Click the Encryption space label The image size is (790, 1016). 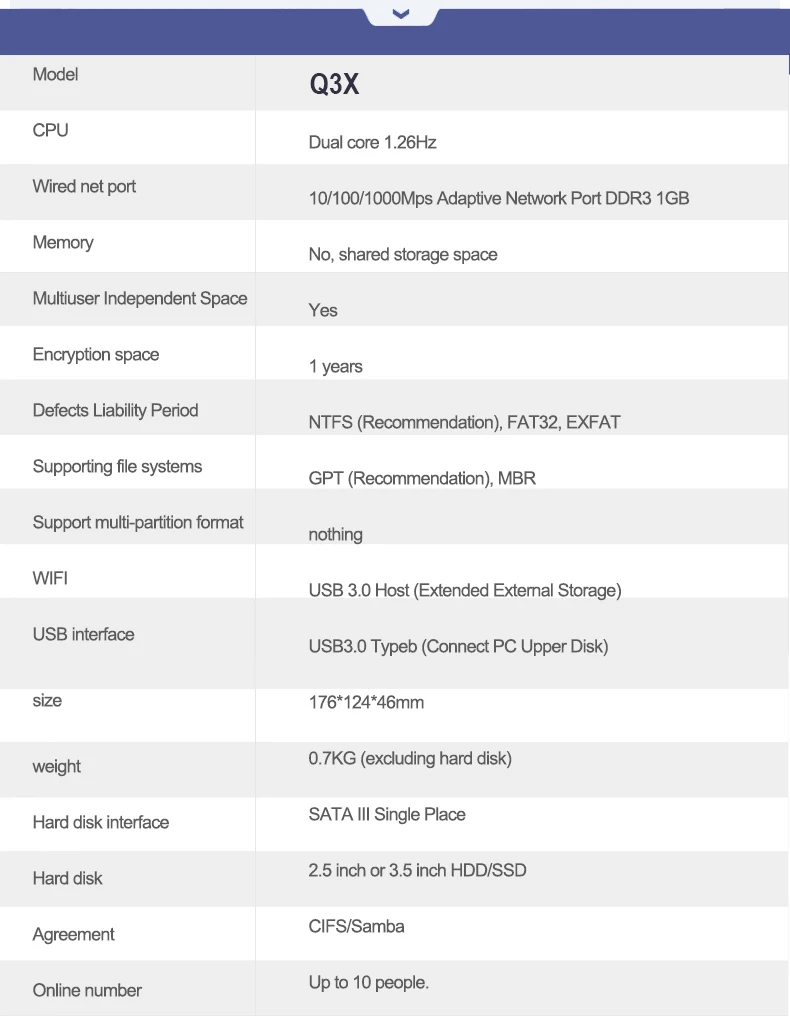point(95,355)
